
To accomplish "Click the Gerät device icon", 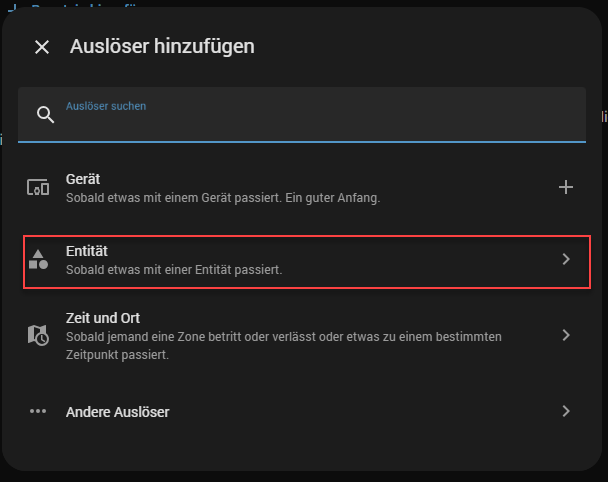I will [x=38, y=187].
